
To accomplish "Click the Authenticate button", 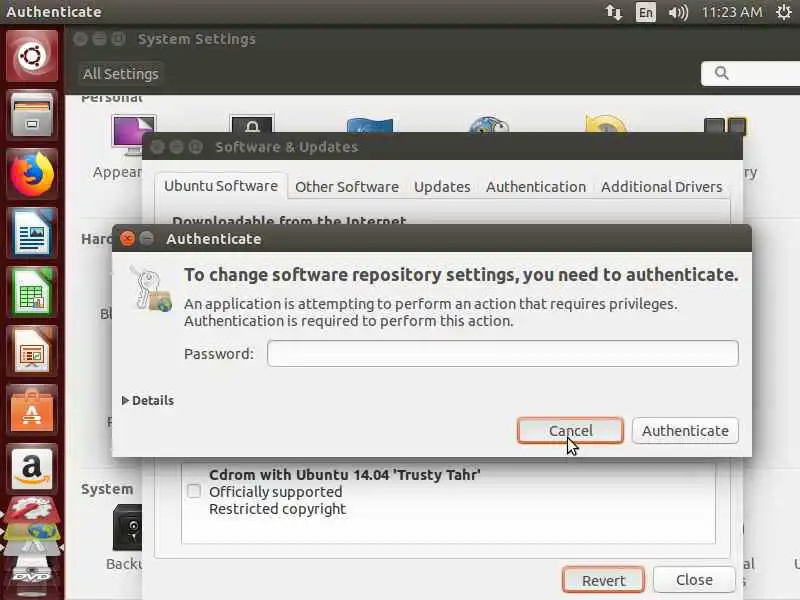I will click(x=685, y=431).
